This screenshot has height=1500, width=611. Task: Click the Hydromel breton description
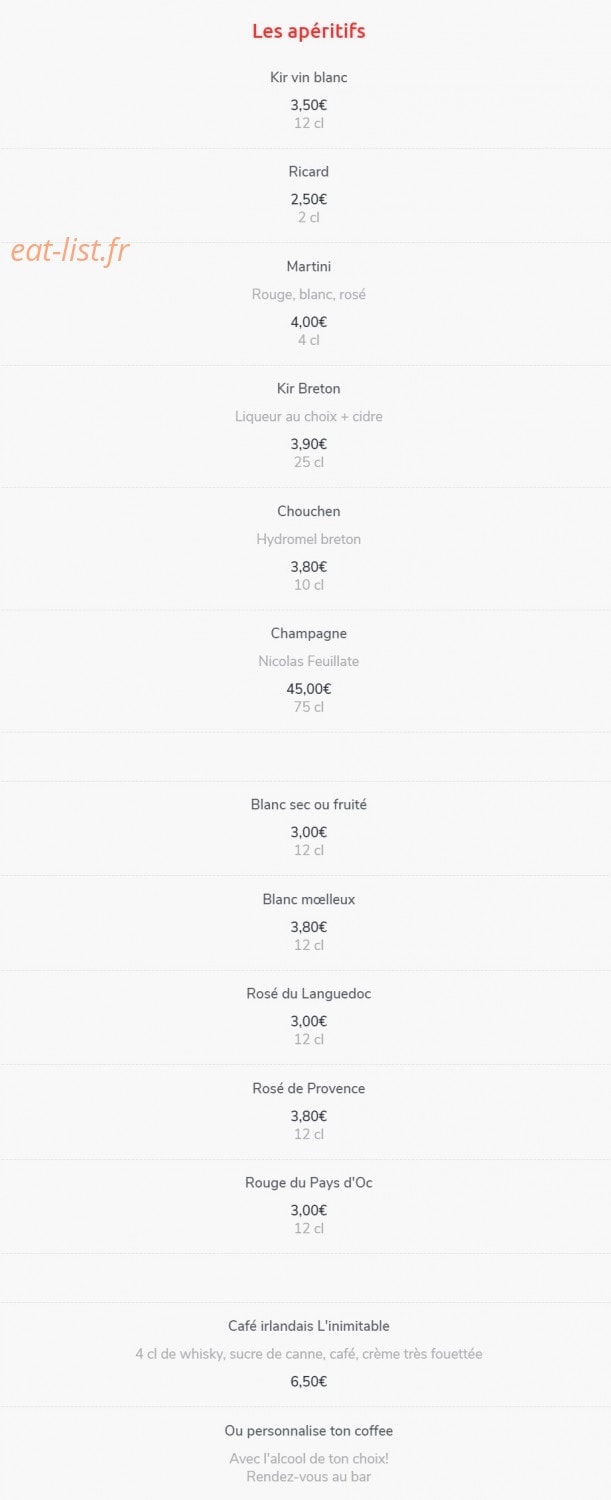[309, 539]
